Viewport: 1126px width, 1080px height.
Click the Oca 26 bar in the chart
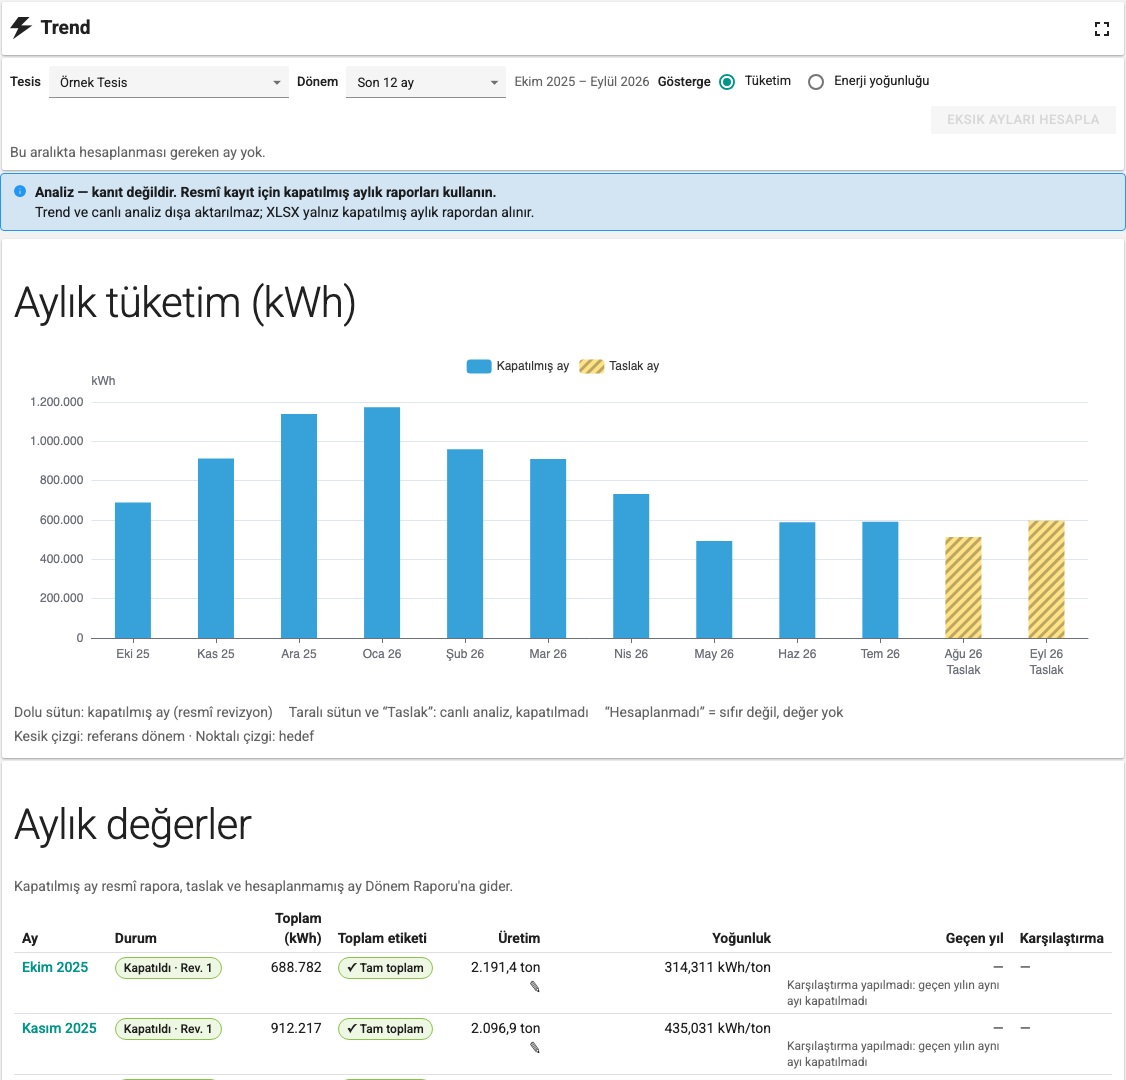point(382,523)
